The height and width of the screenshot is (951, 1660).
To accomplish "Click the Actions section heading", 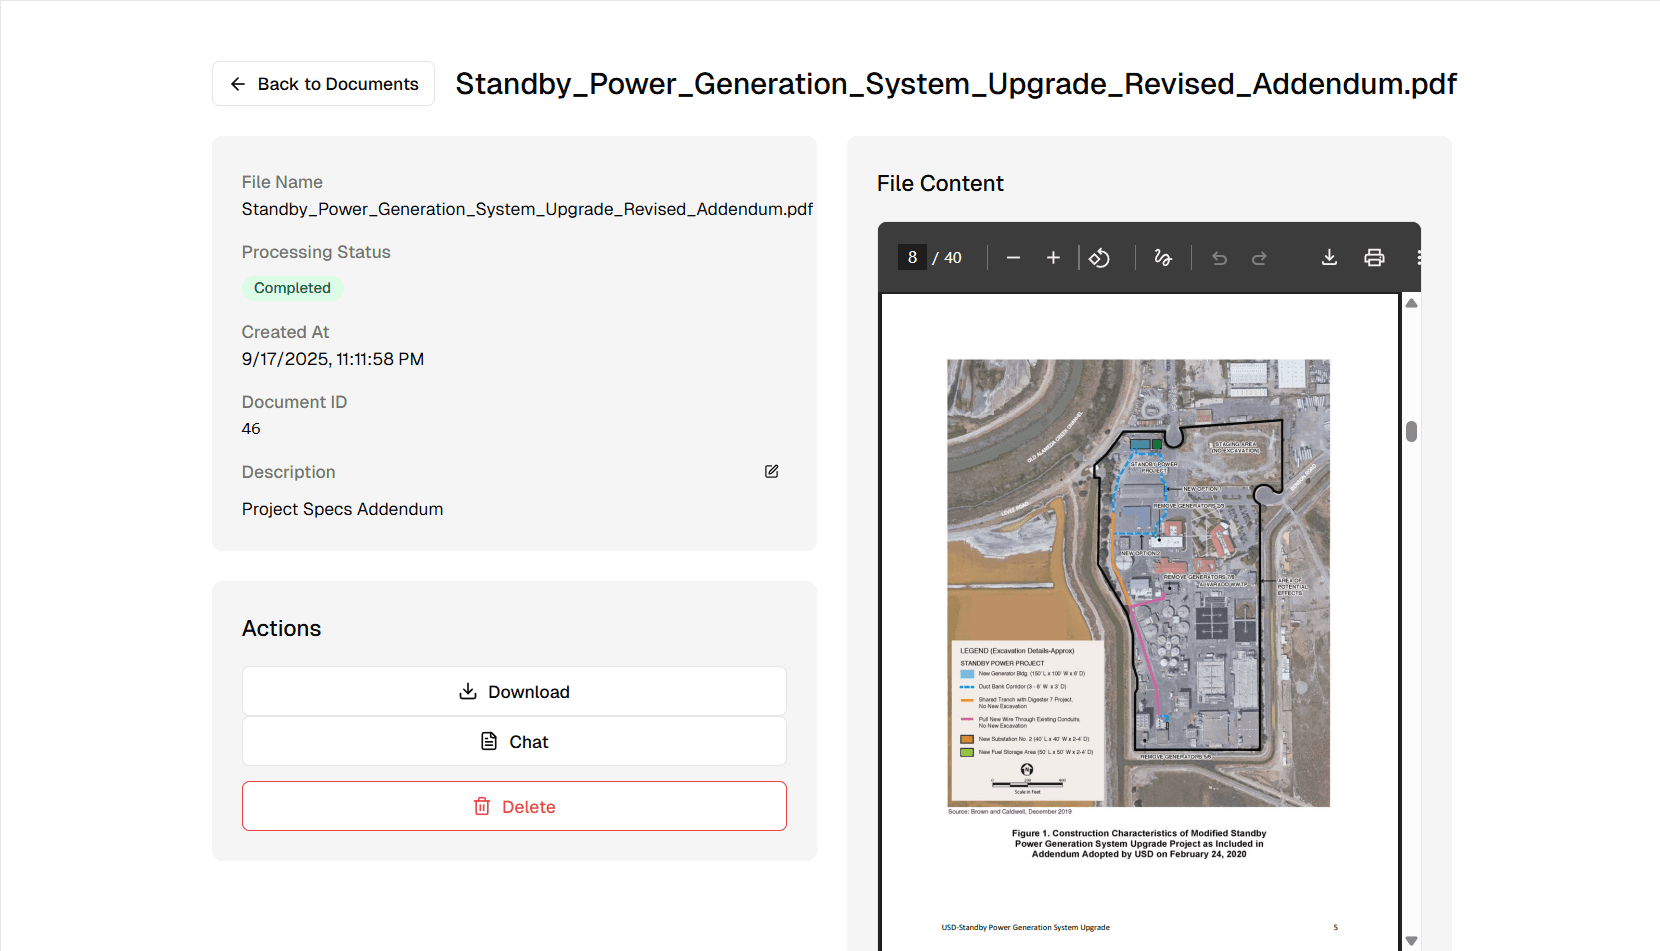I will pyautogui.click(x=281, y=629).
